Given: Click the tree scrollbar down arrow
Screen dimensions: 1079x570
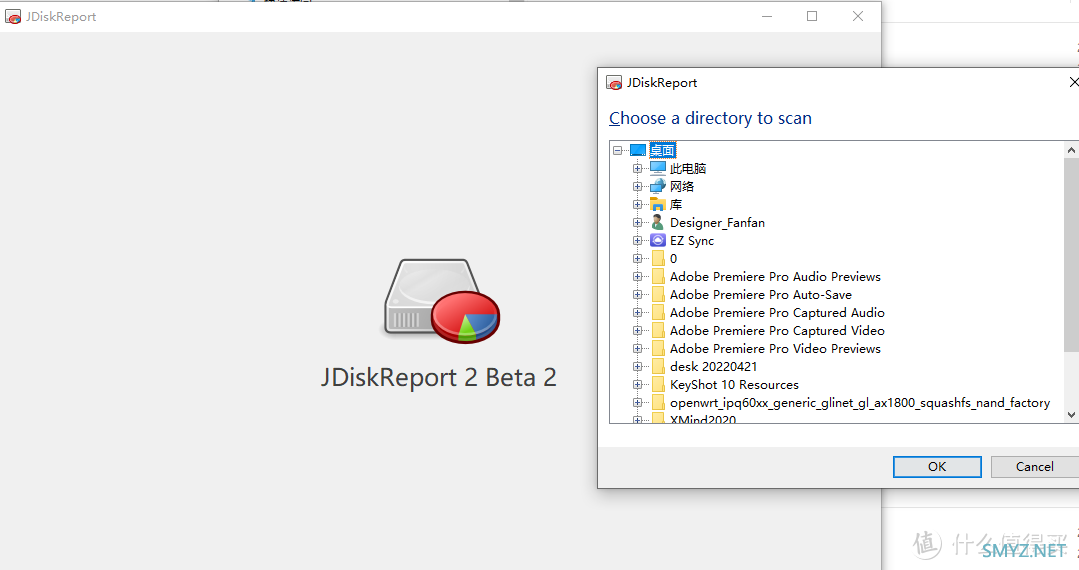Looking at the screenshot, I should coord(1071,414).
